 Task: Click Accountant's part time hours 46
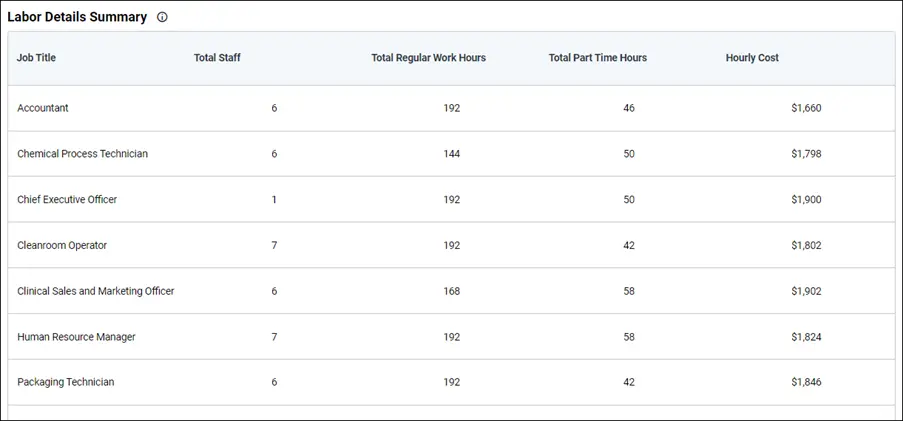pos(629,108)
